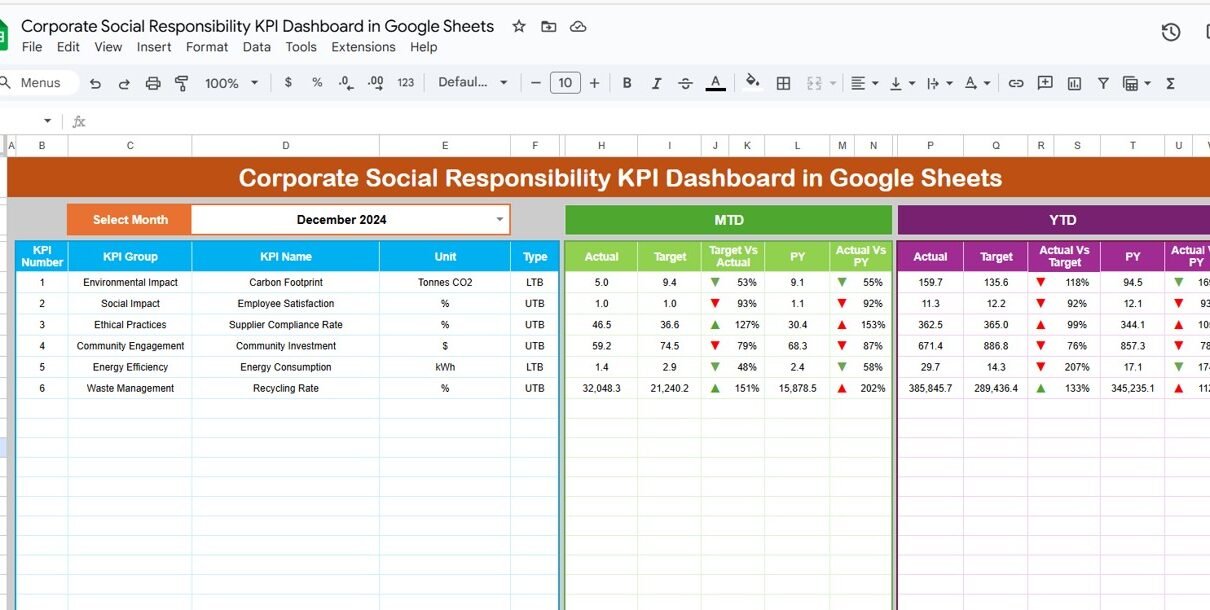Click the 32,048.3 MTD actual value
This screenshot has height=610, width=1210.
point(601,388)
